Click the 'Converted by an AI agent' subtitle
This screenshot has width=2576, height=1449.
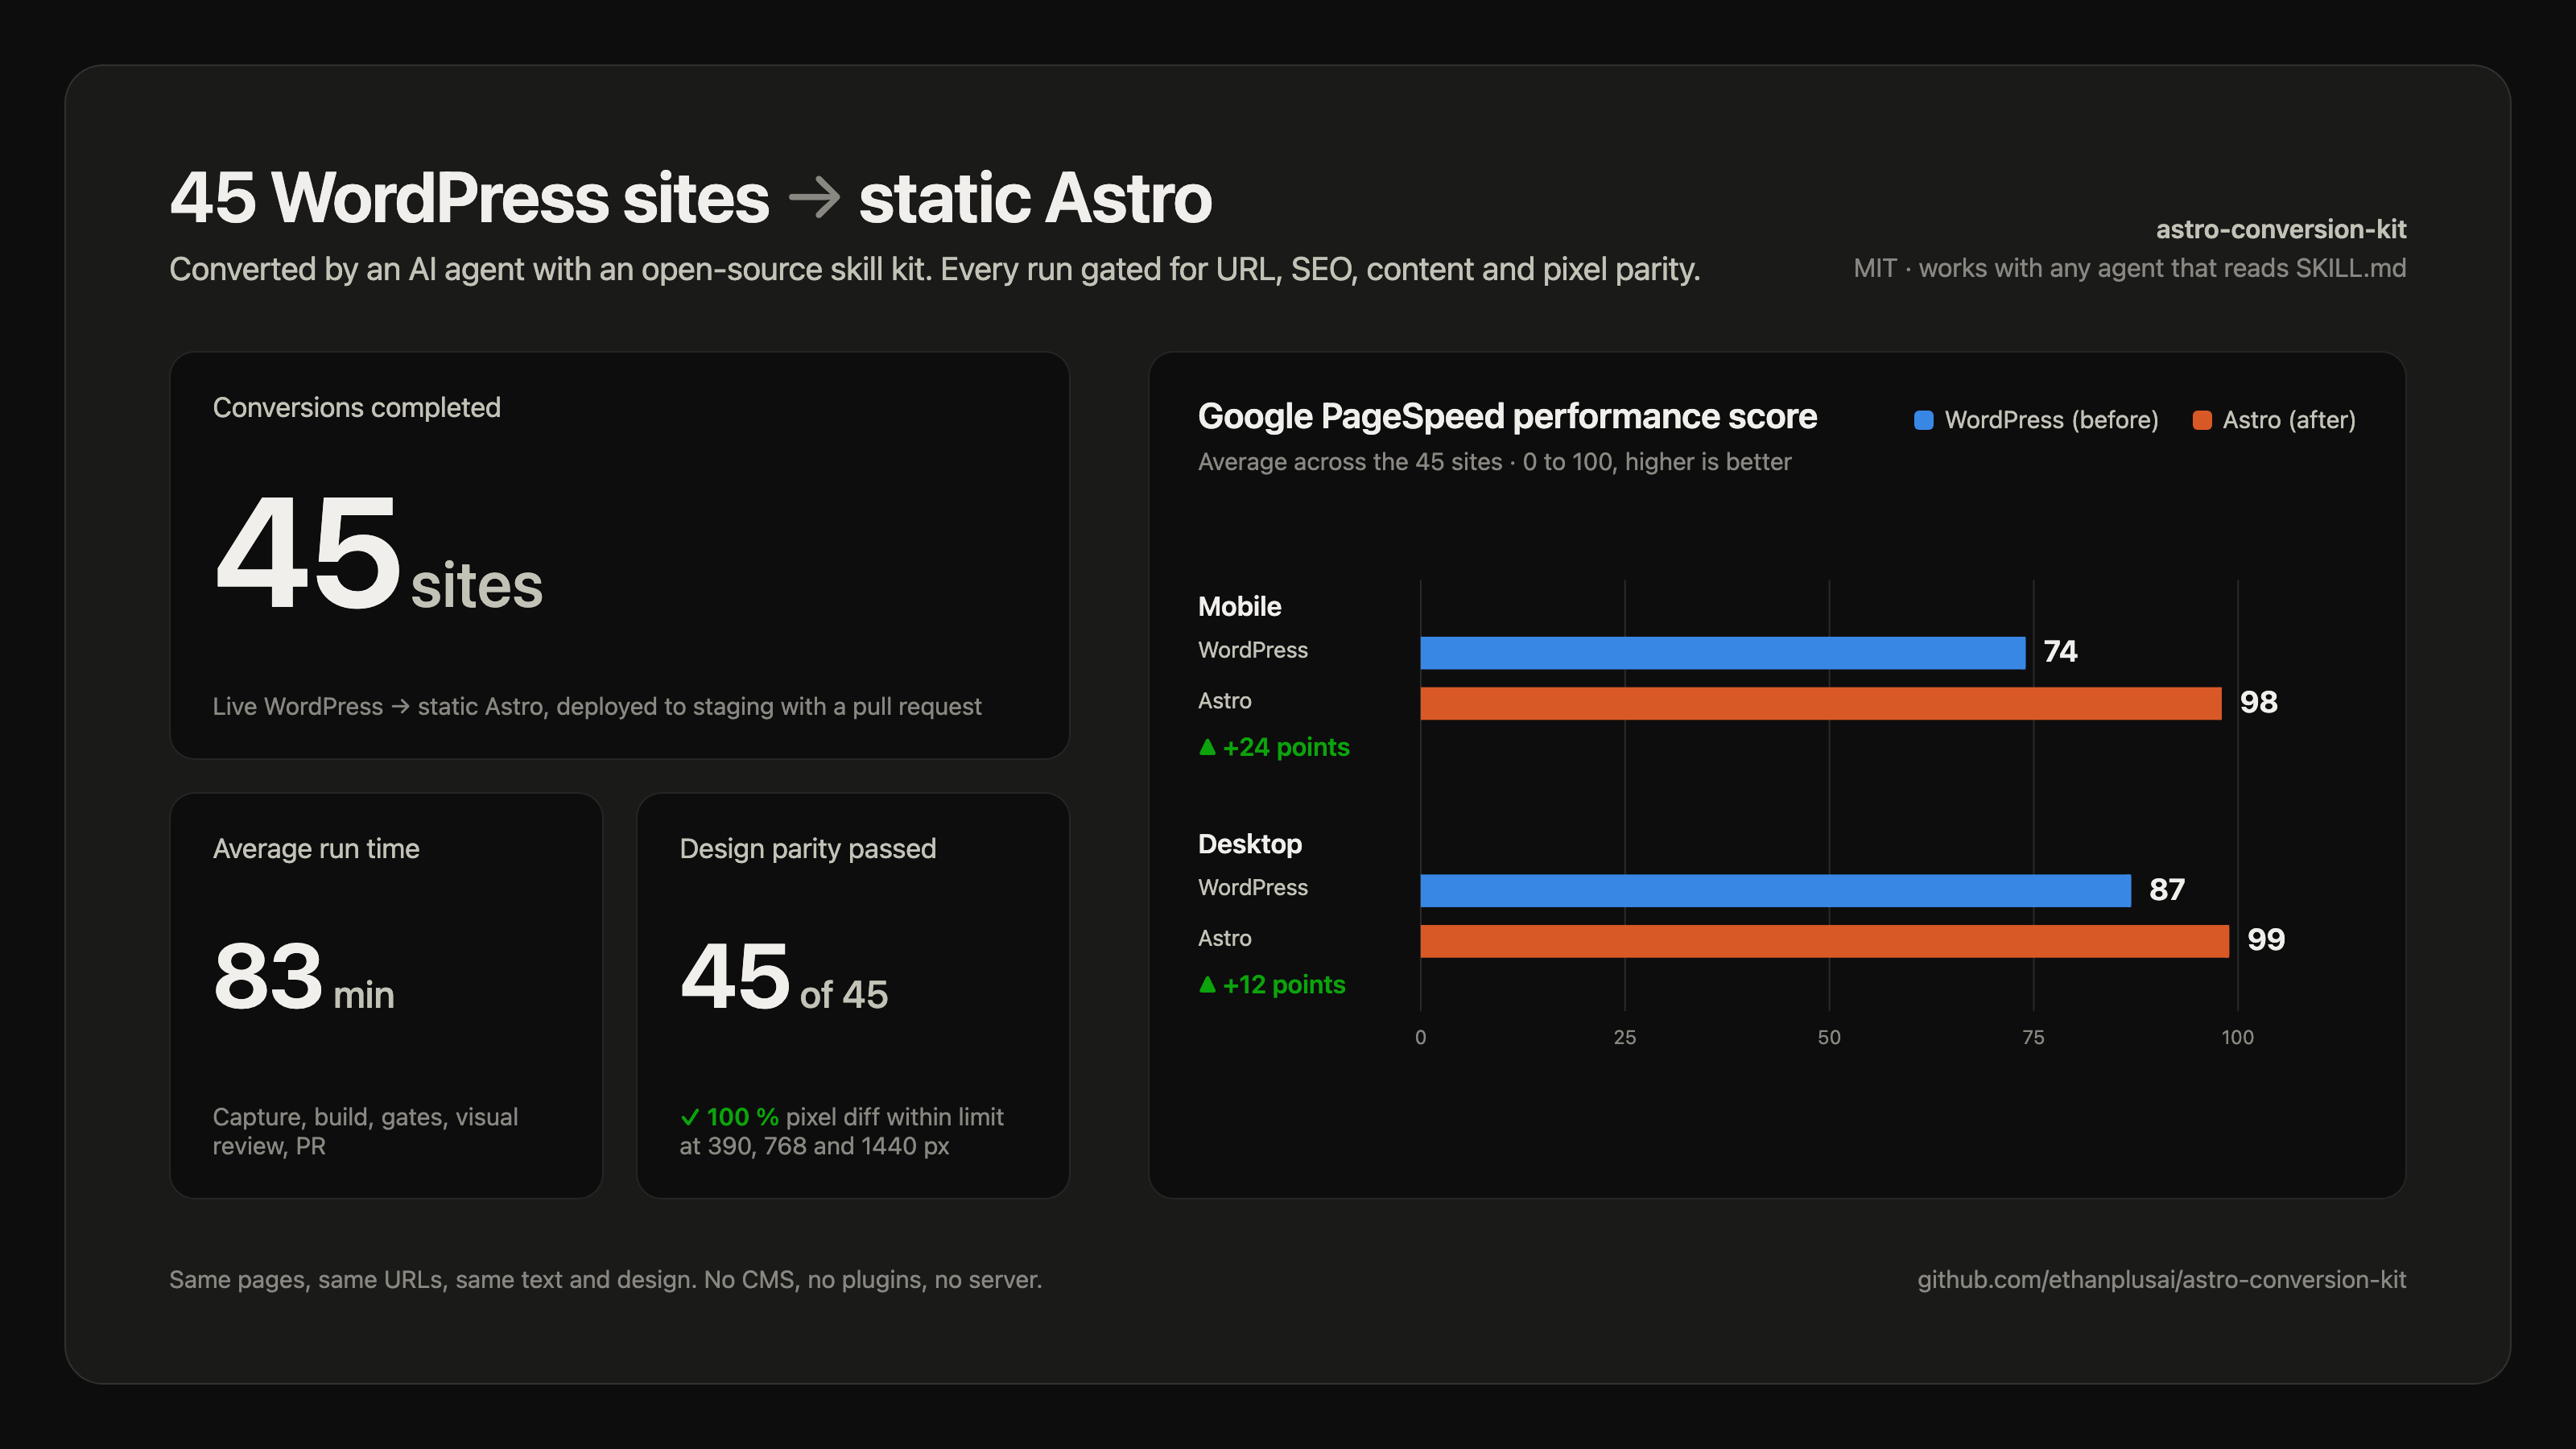point(934,269)
